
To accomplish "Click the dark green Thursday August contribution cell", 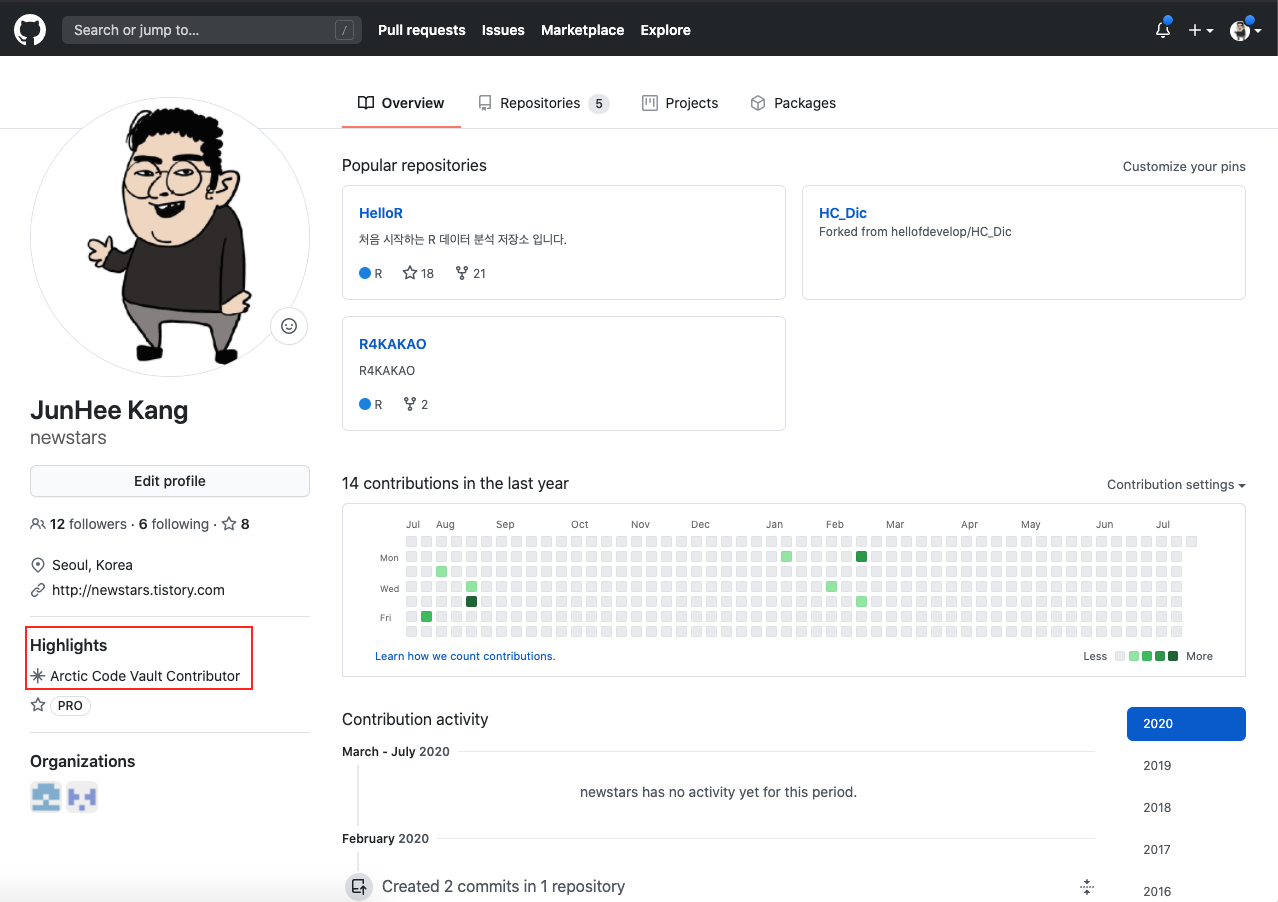I will 471,602.
